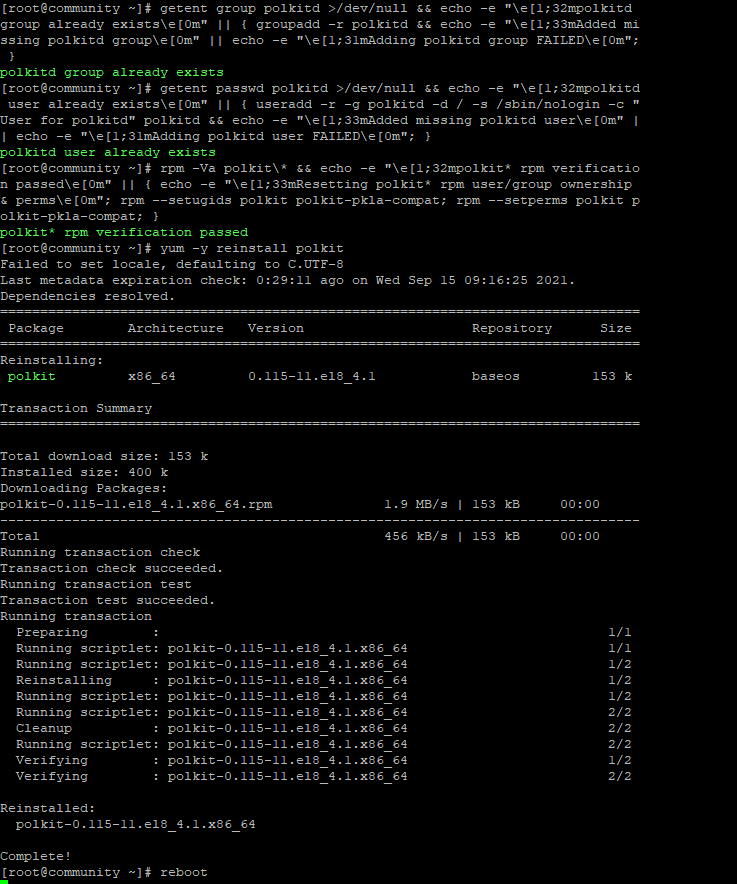737x884 pixels.
Task: Click the 'Package' column header
Action: [x=36, y=328]
